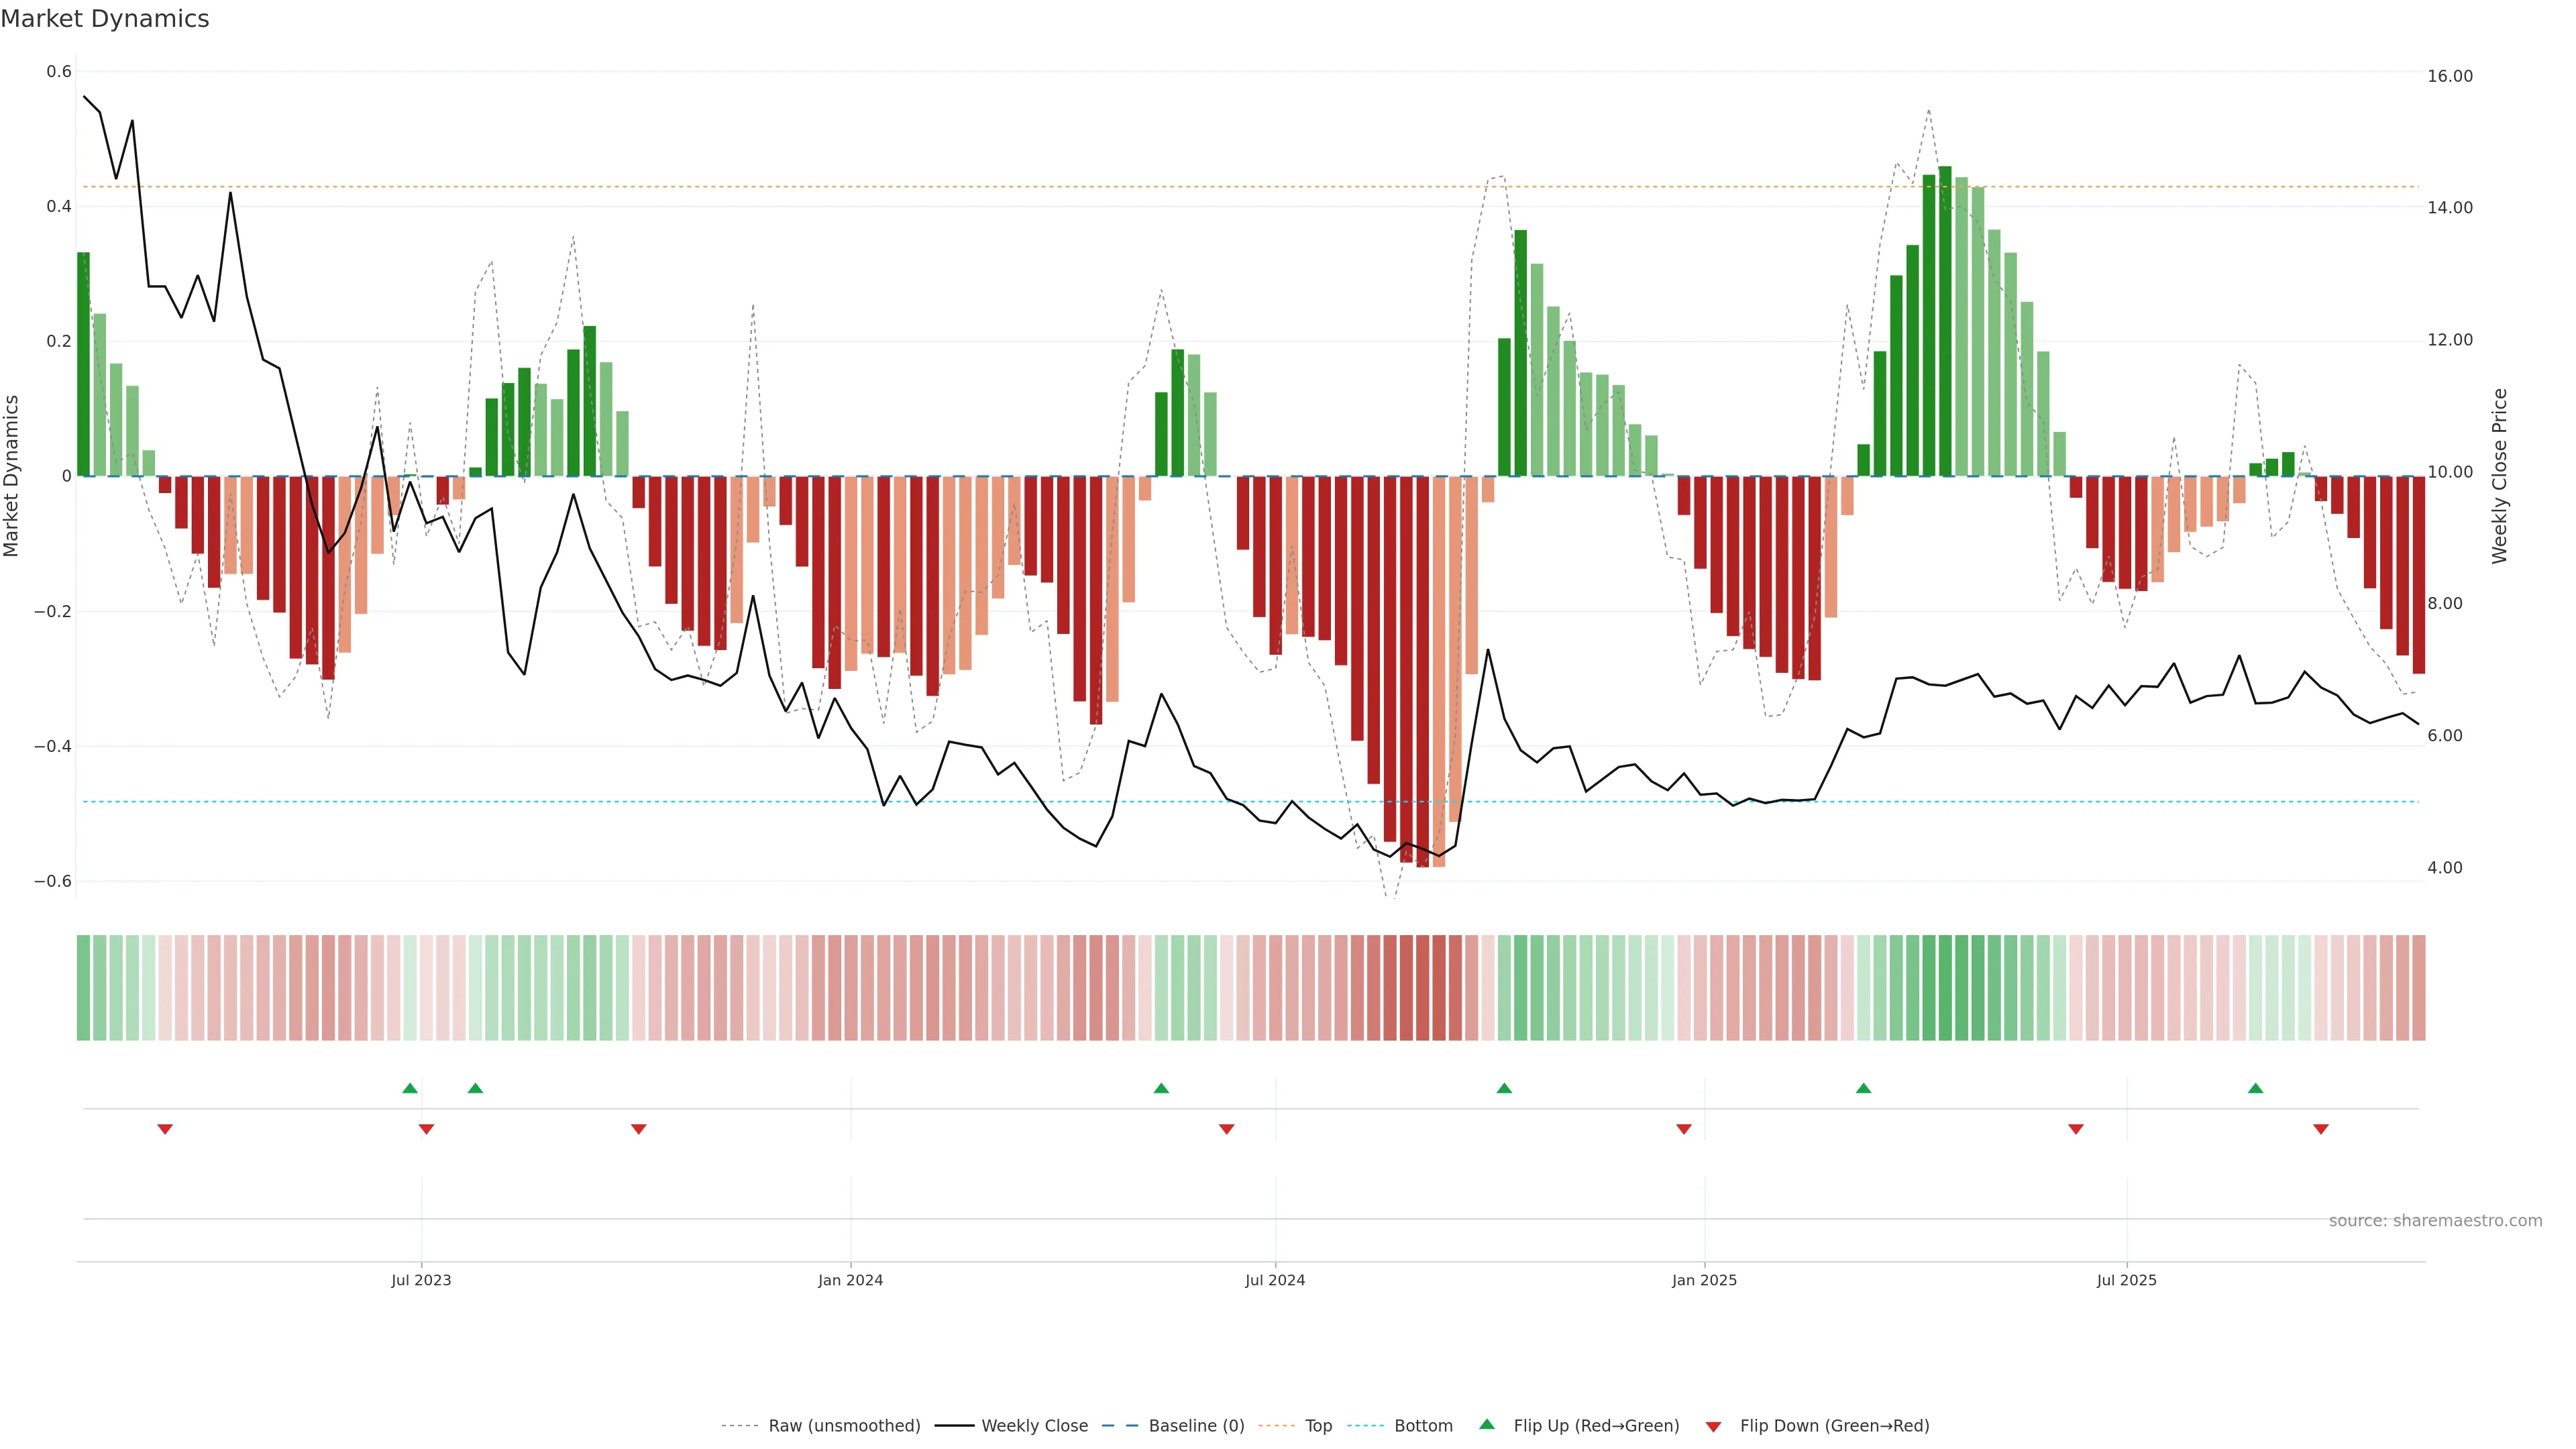
Task: Click the Market Dynamics chart title
Action: click(x=105, y=19)
